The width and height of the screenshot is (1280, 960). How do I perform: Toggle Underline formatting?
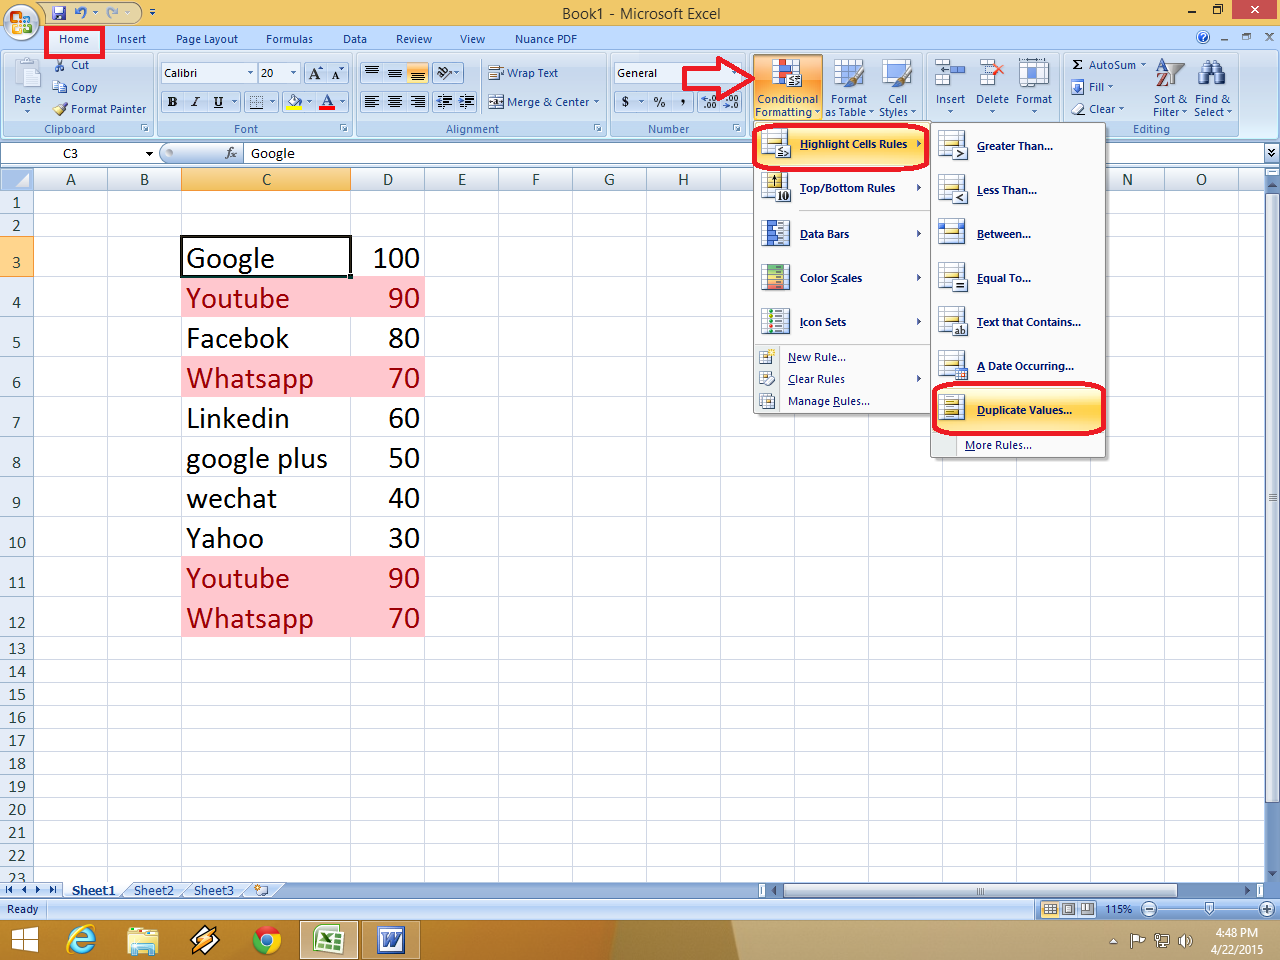[x=218, y=102]
